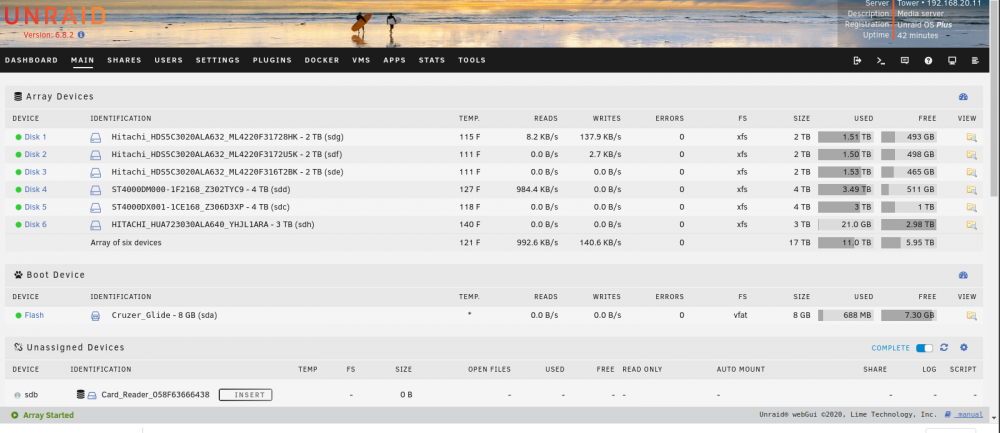The width and height of the screenshot is (1000, 433).
Task: Switch to the Docker tab
Action: [x=322, y=60]
